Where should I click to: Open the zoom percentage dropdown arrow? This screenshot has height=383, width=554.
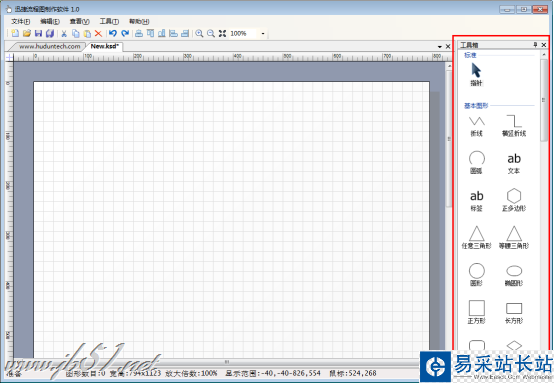(263, 34)
